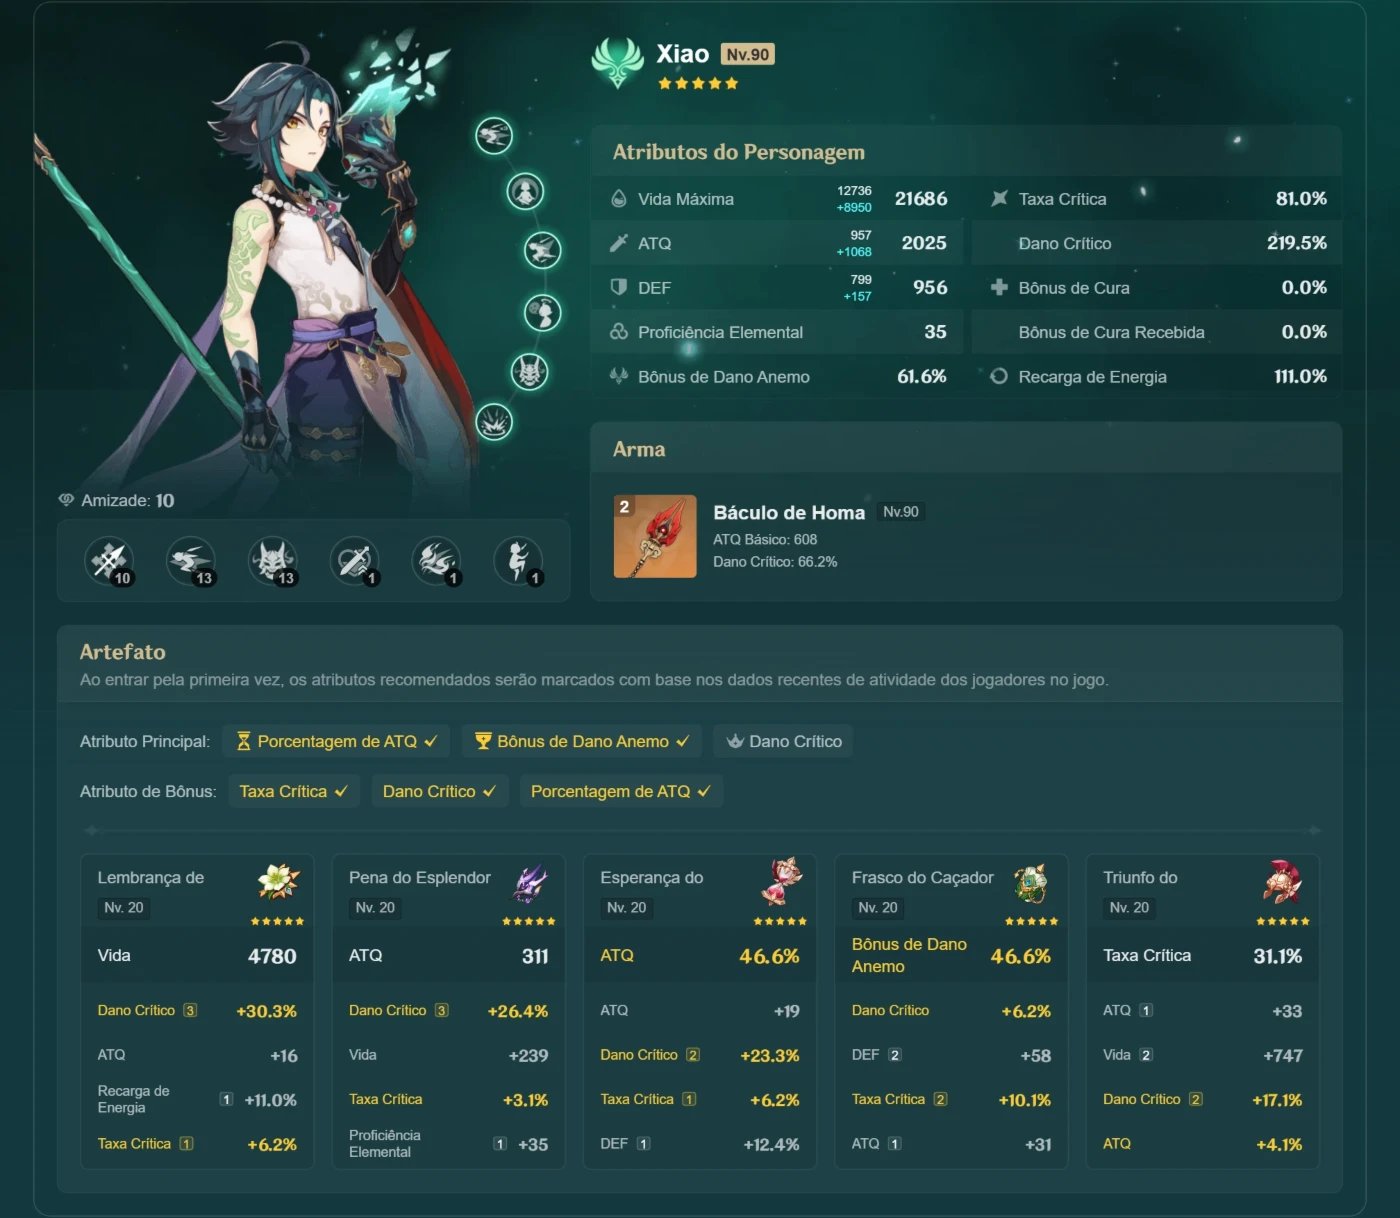Click the DEF total value 956
This screenshot has width=1400, height=1218.
(930, 288)
